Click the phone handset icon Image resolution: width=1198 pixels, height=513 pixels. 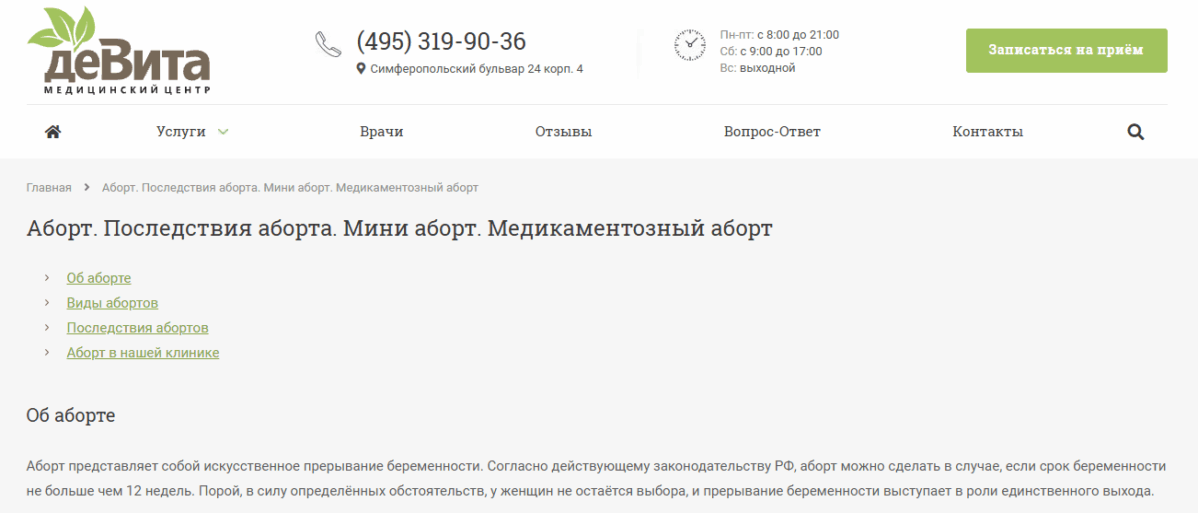[328, 44]
